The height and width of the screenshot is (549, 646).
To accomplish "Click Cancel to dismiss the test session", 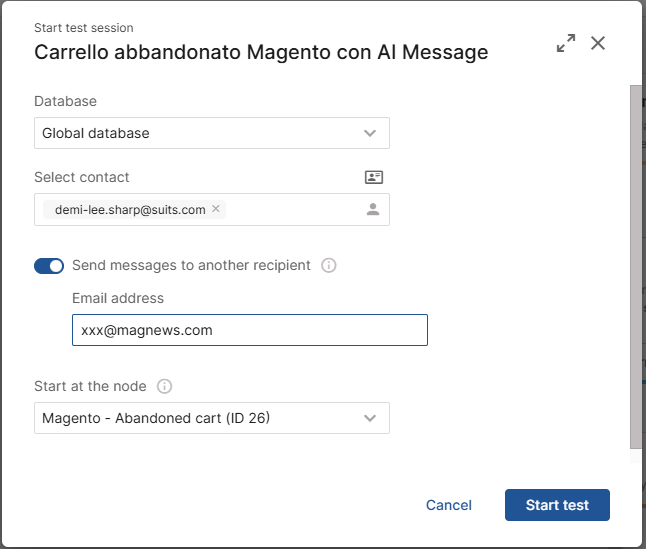I will 449,505.
